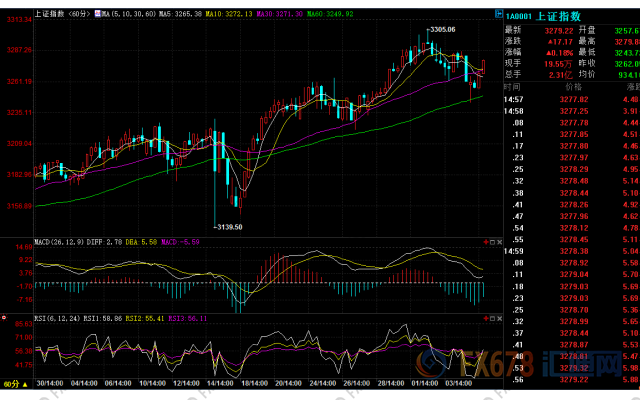Screen dimensions: 640x400
Task: Click the 时间 column header
Action: click(513, 88)
